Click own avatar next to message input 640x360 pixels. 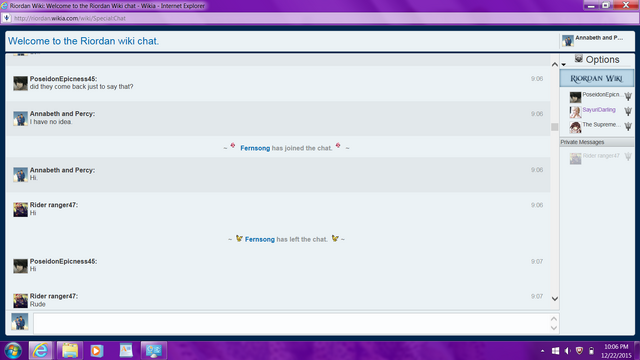tap(20, 322)
